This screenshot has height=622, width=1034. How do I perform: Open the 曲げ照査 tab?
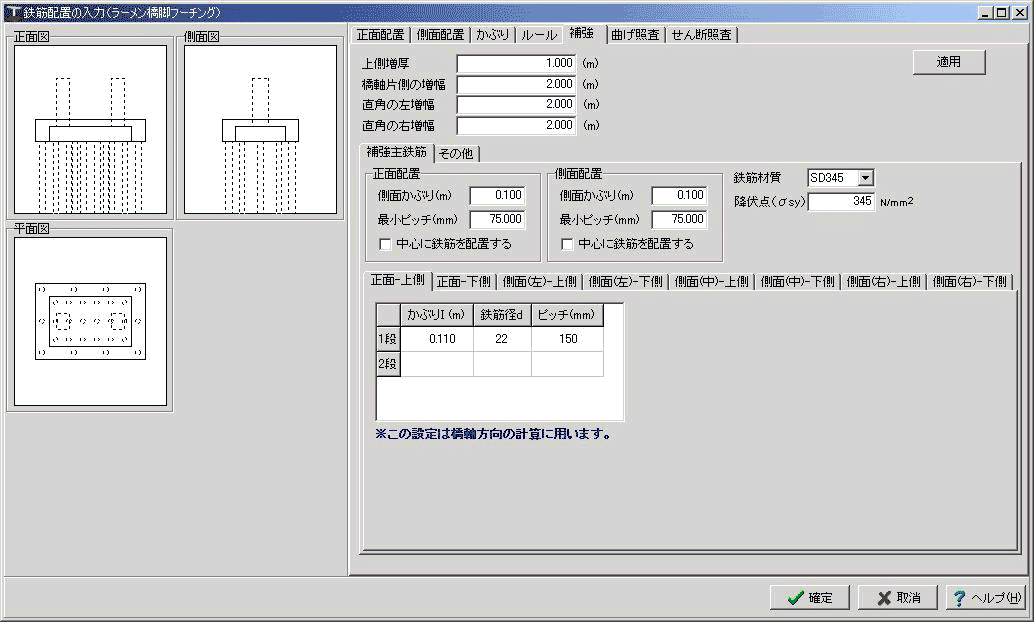pyautogui.click(x=635, y=35)
